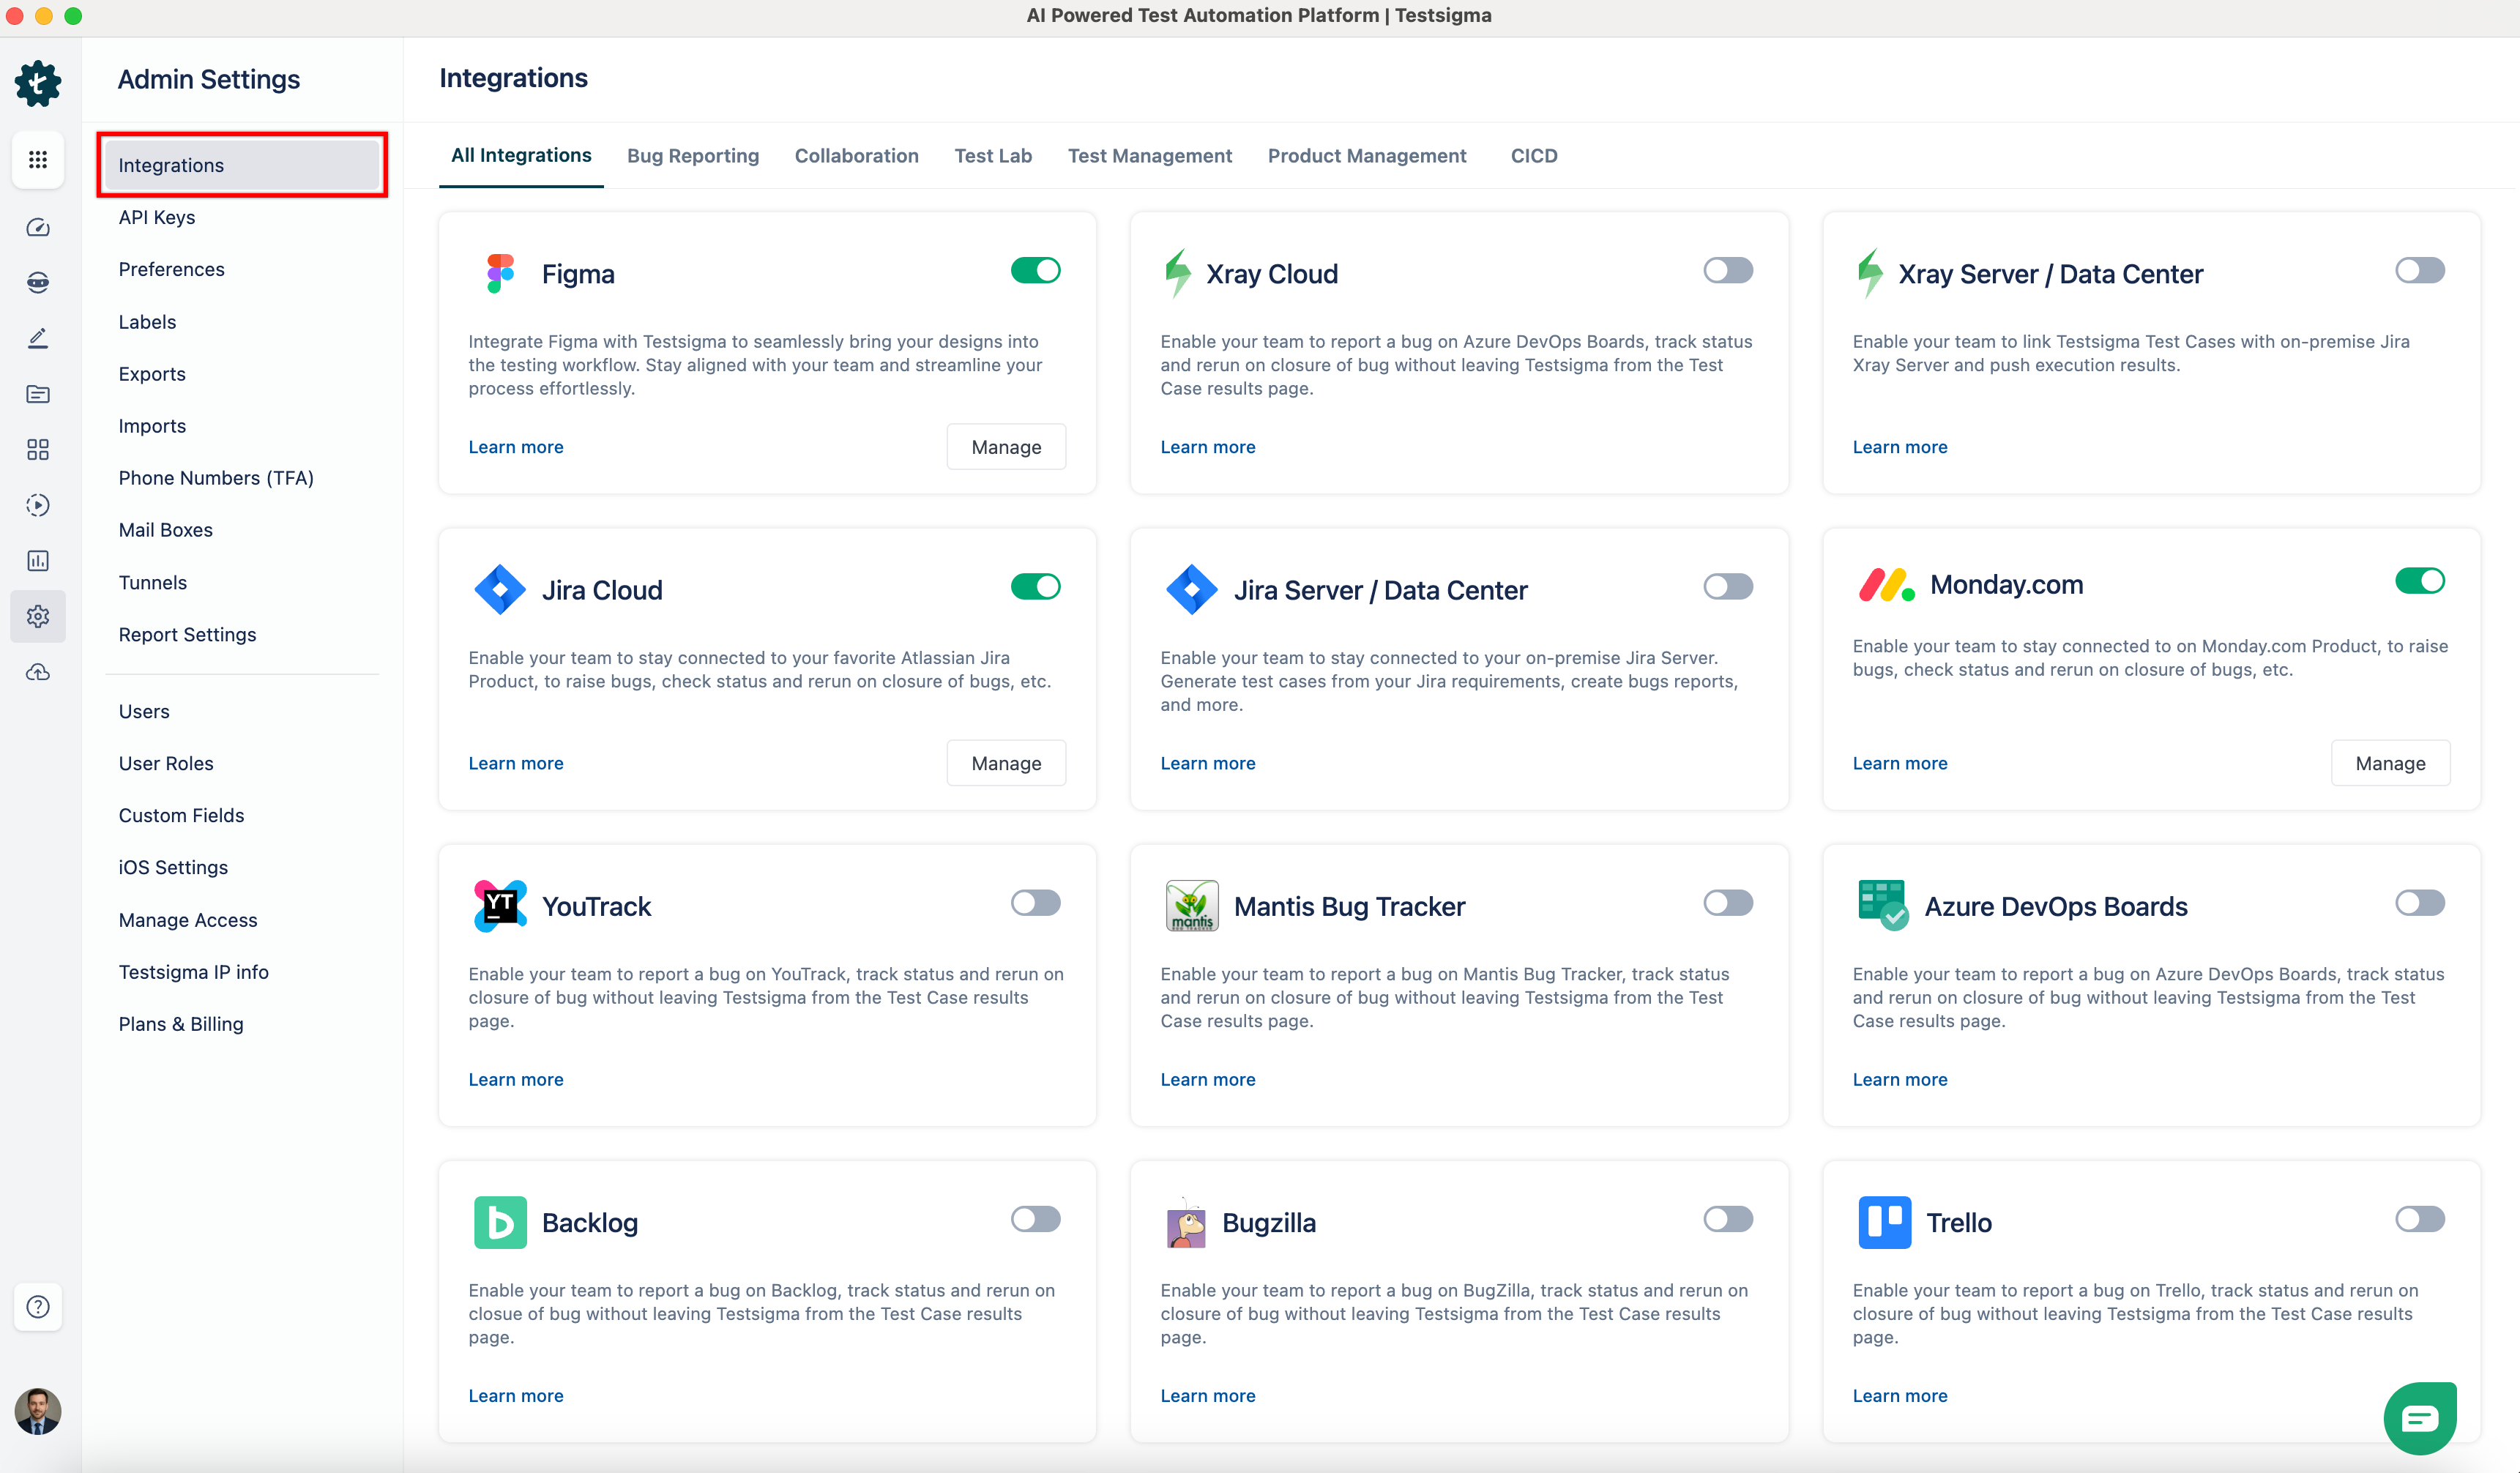Viewport: 2520px width, 1473px height.
Task: Turn off the Monday.com integration toggle
Action: (2420, 581)
